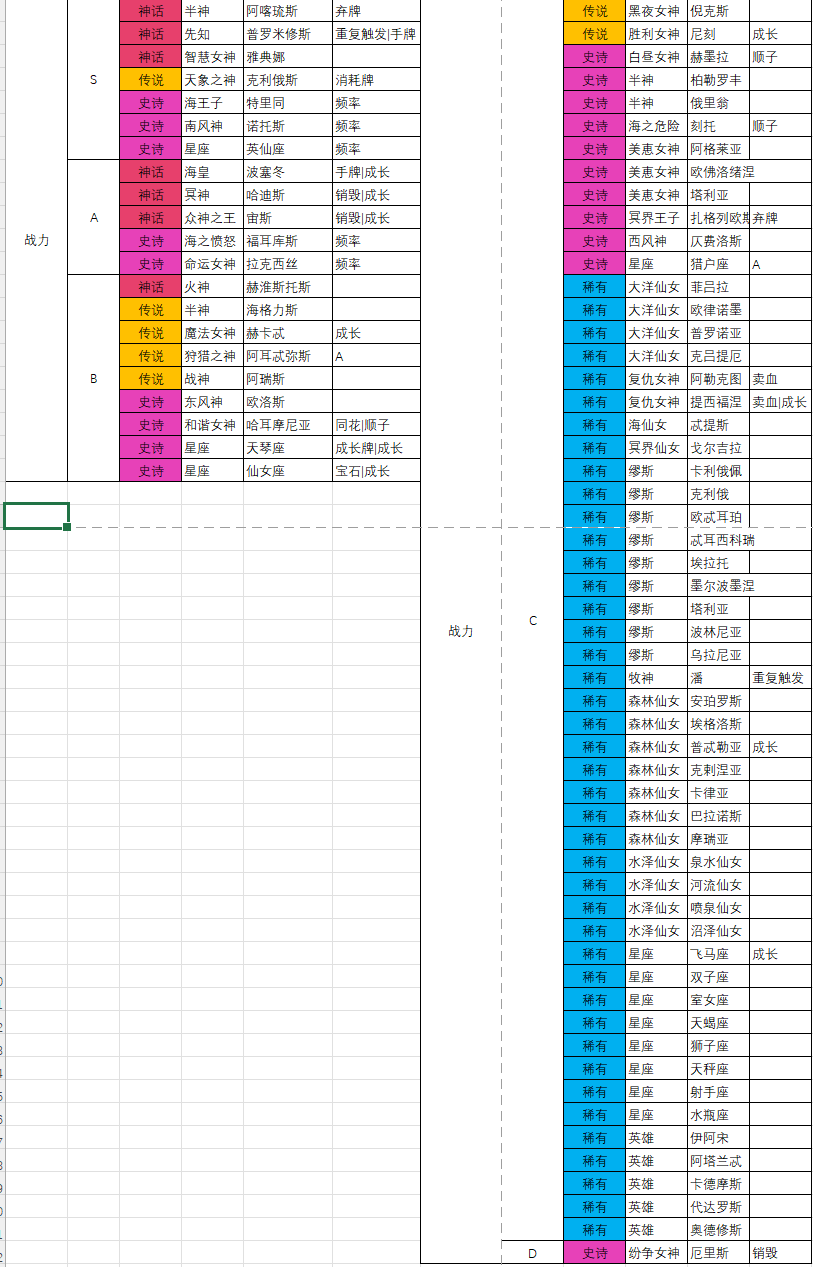The height and width of the screenshot is (1267, 813).
Task: Select the 福耳库斯 cell
Action: pos(287,241)
